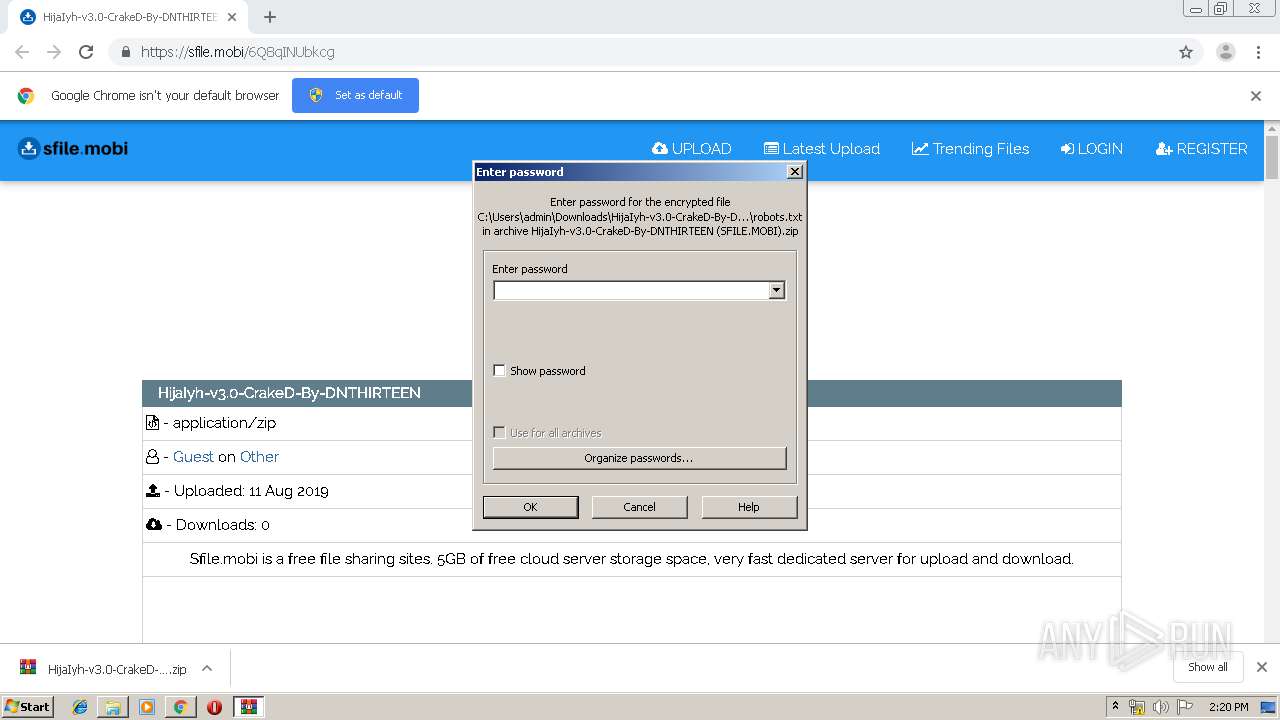Reload the sfile.mobi page
The width and height of the screenshot is (1280, 720).
click(x=86, y=52)
